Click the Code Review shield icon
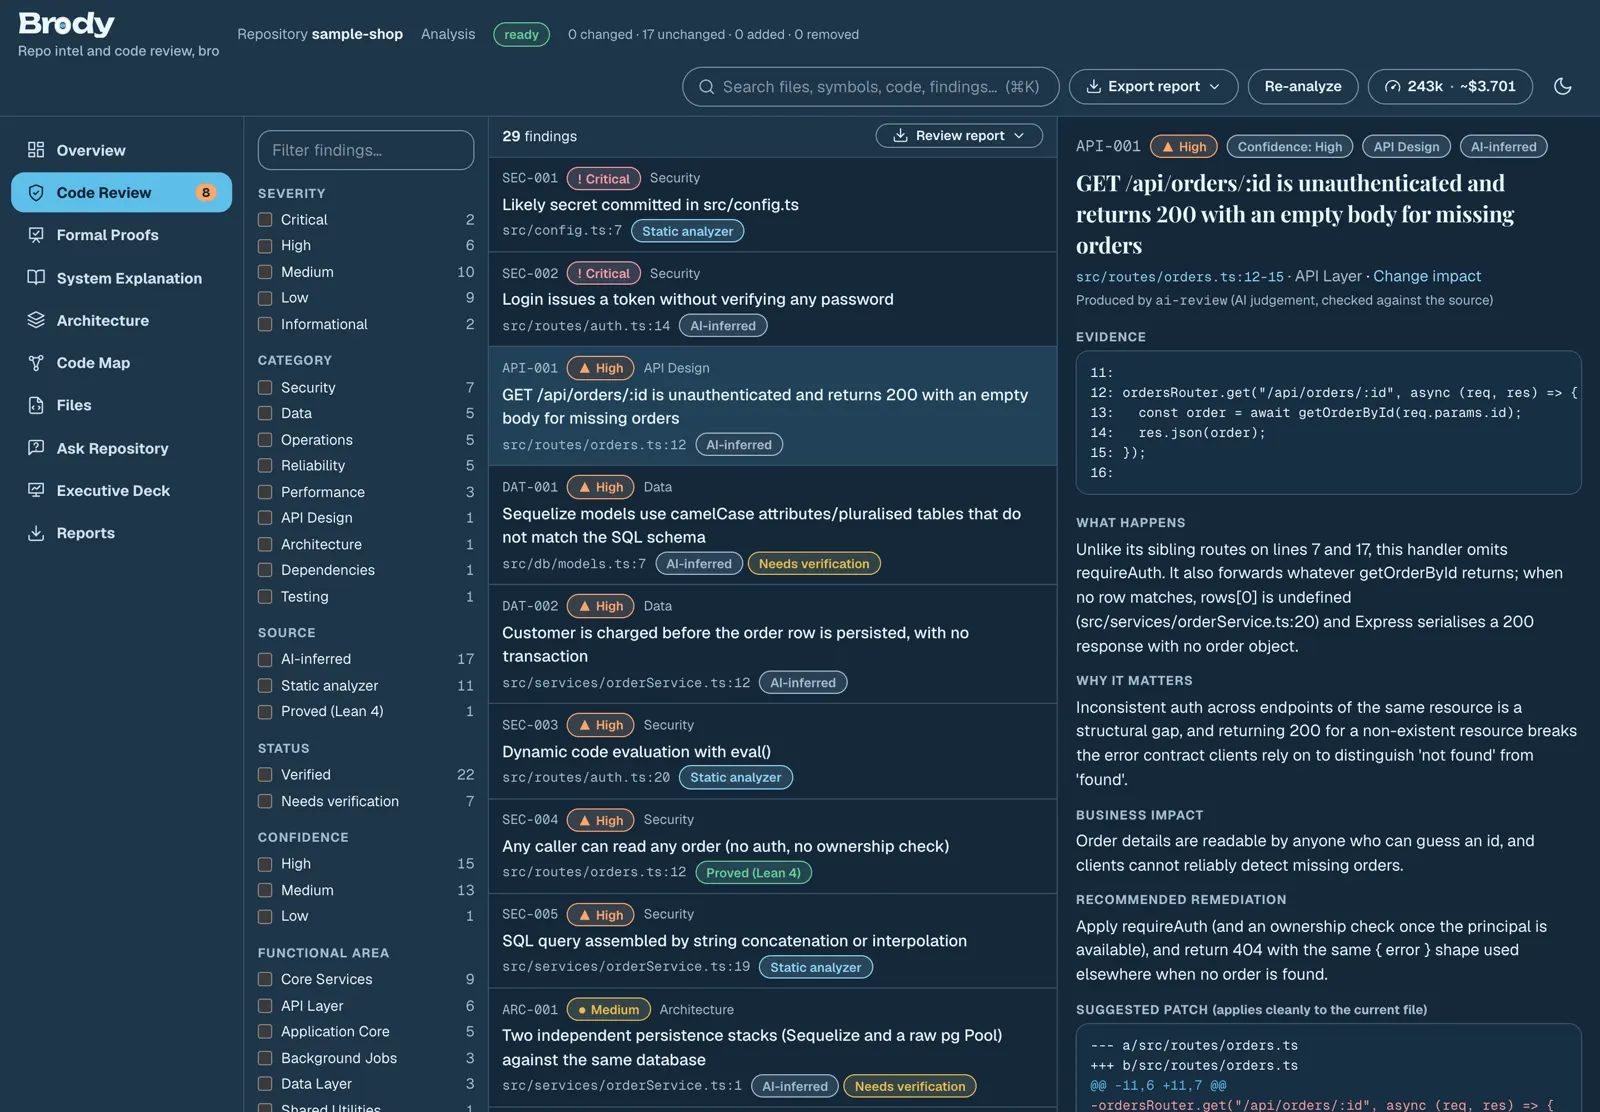Screen dimensions: 1600x1112 (x=36, y=193)
